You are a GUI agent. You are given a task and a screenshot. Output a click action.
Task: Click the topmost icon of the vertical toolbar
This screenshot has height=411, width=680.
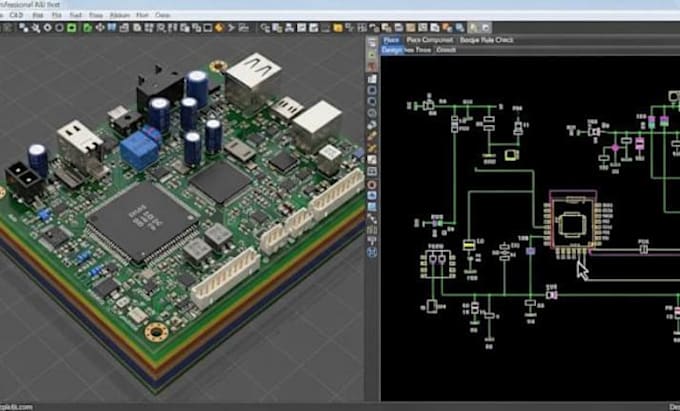(x=372, y=42)
